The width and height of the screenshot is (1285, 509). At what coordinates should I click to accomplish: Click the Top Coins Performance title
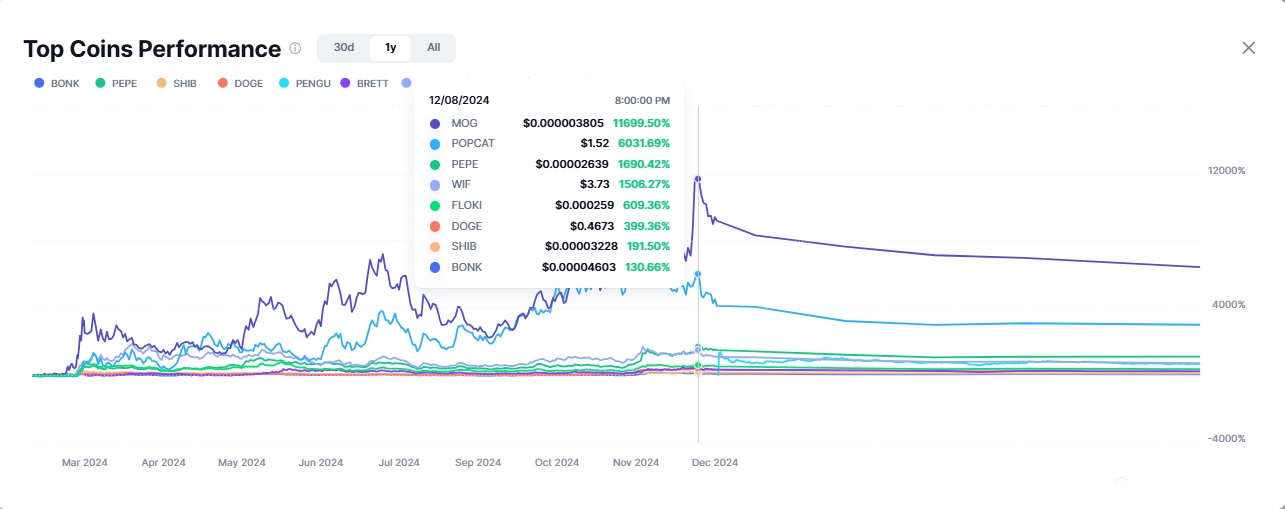click(152, 49)
